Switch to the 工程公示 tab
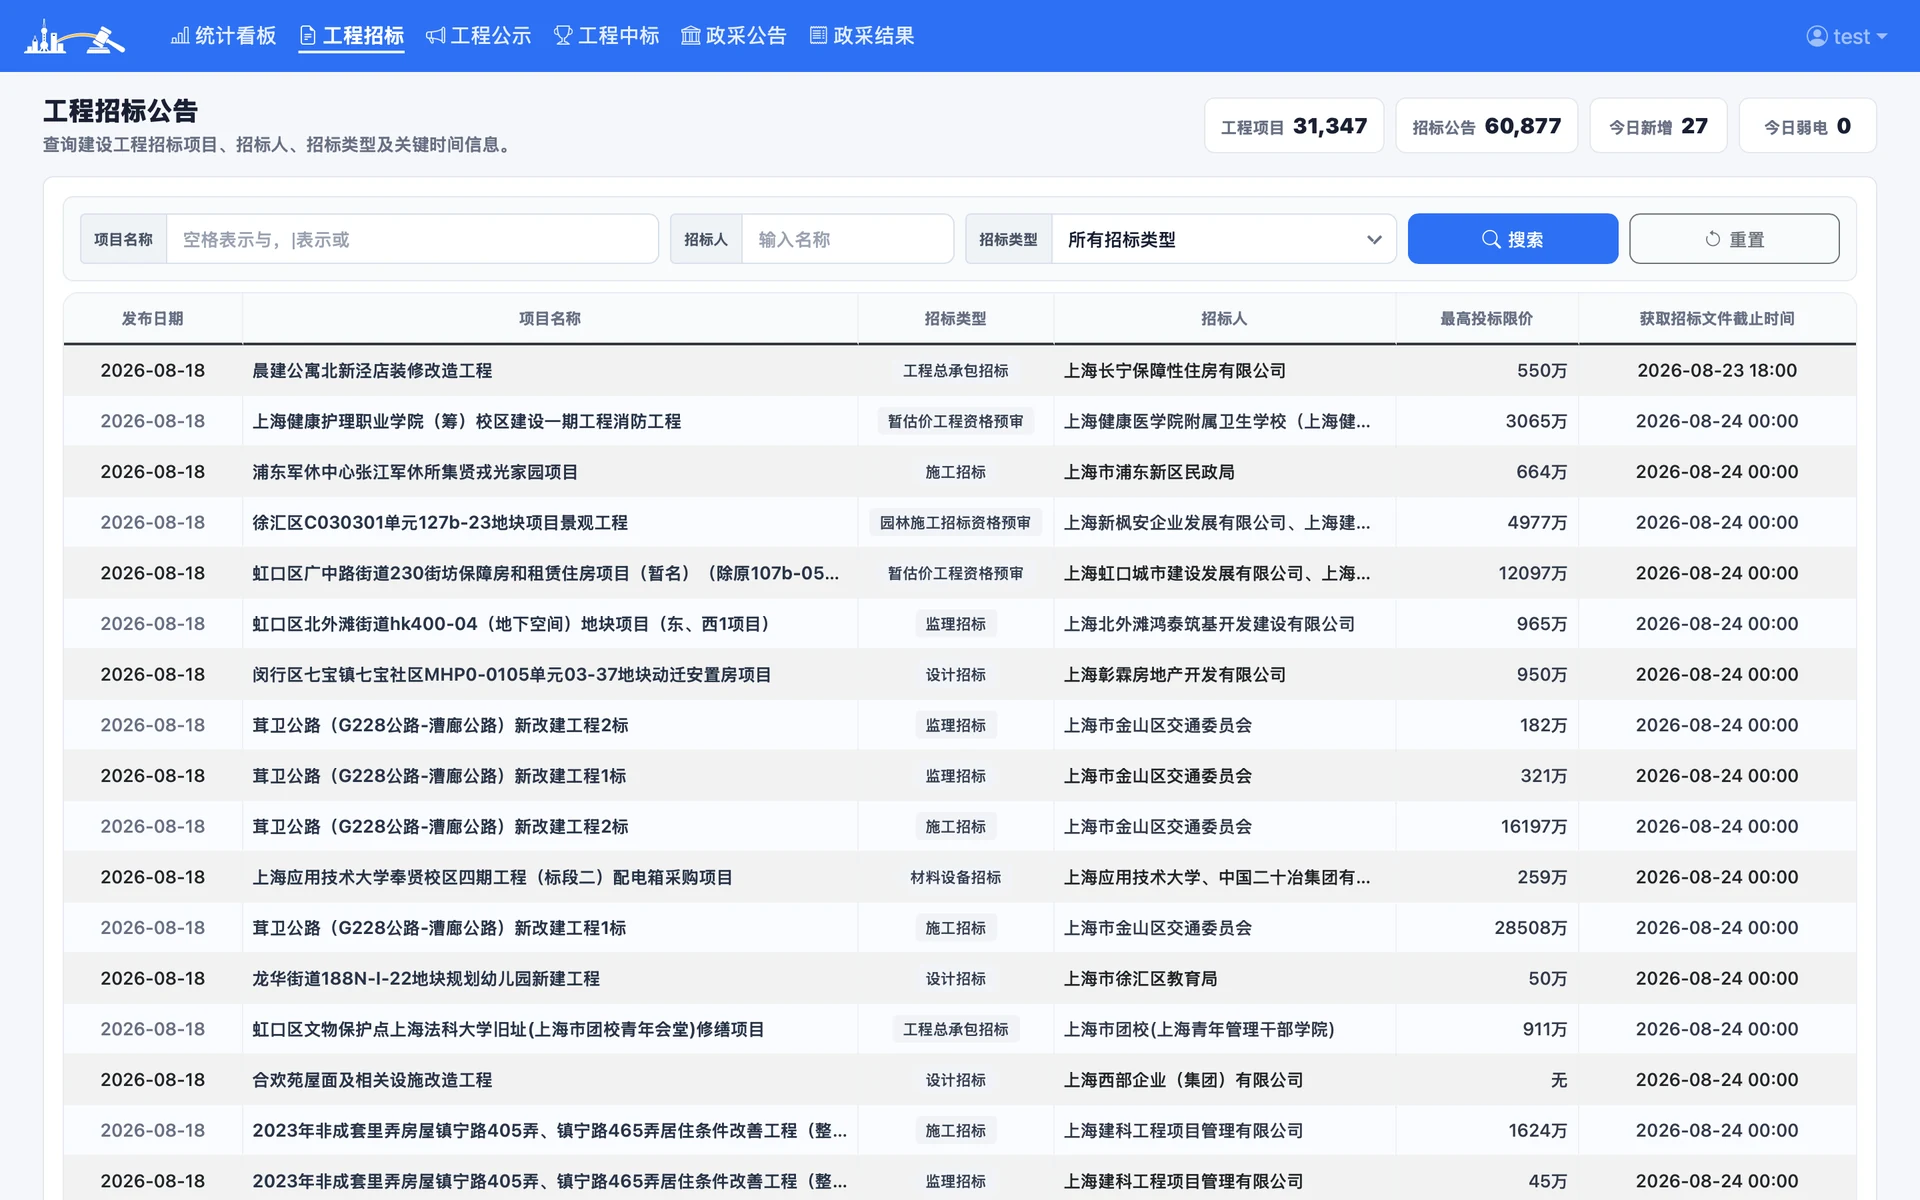The image size is (1920, 1200). coord(479,36)
